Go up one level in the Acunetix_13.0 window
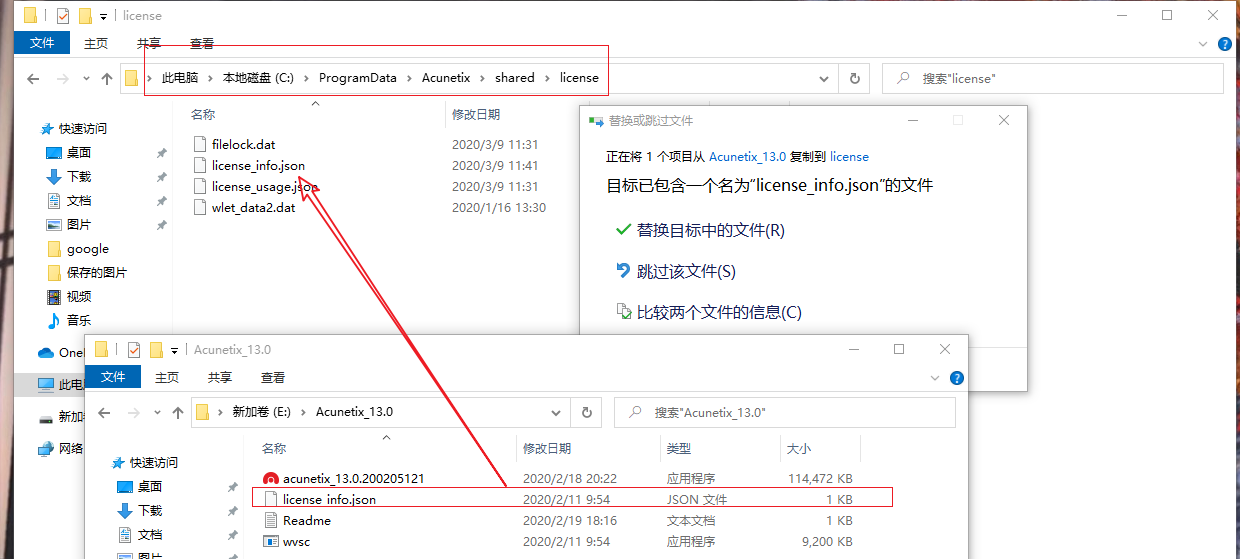The height and width of the screenshot is (559, 1240). [178, 412]
